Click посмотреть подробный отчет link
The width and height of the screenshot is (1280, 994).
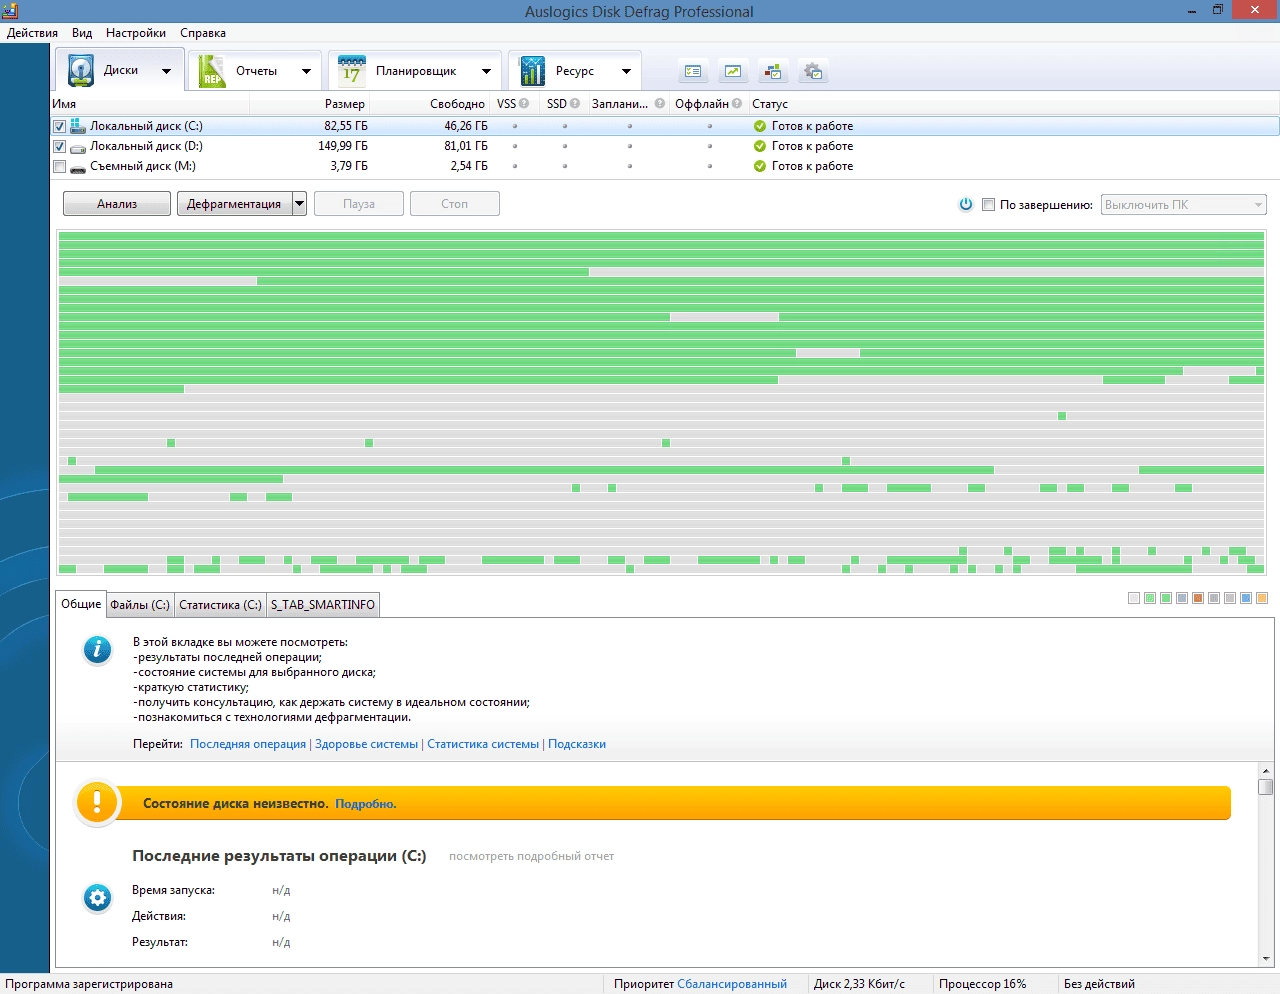tap(531, 856)
